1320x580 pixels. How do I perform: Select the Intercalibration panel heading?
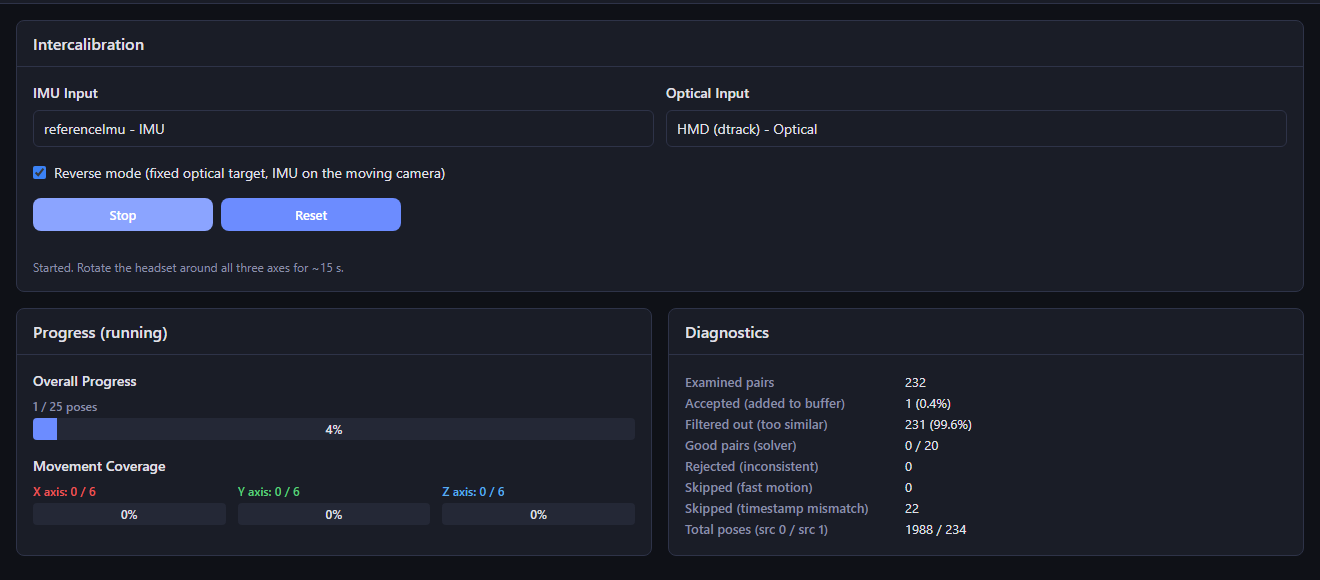[88, 45]
